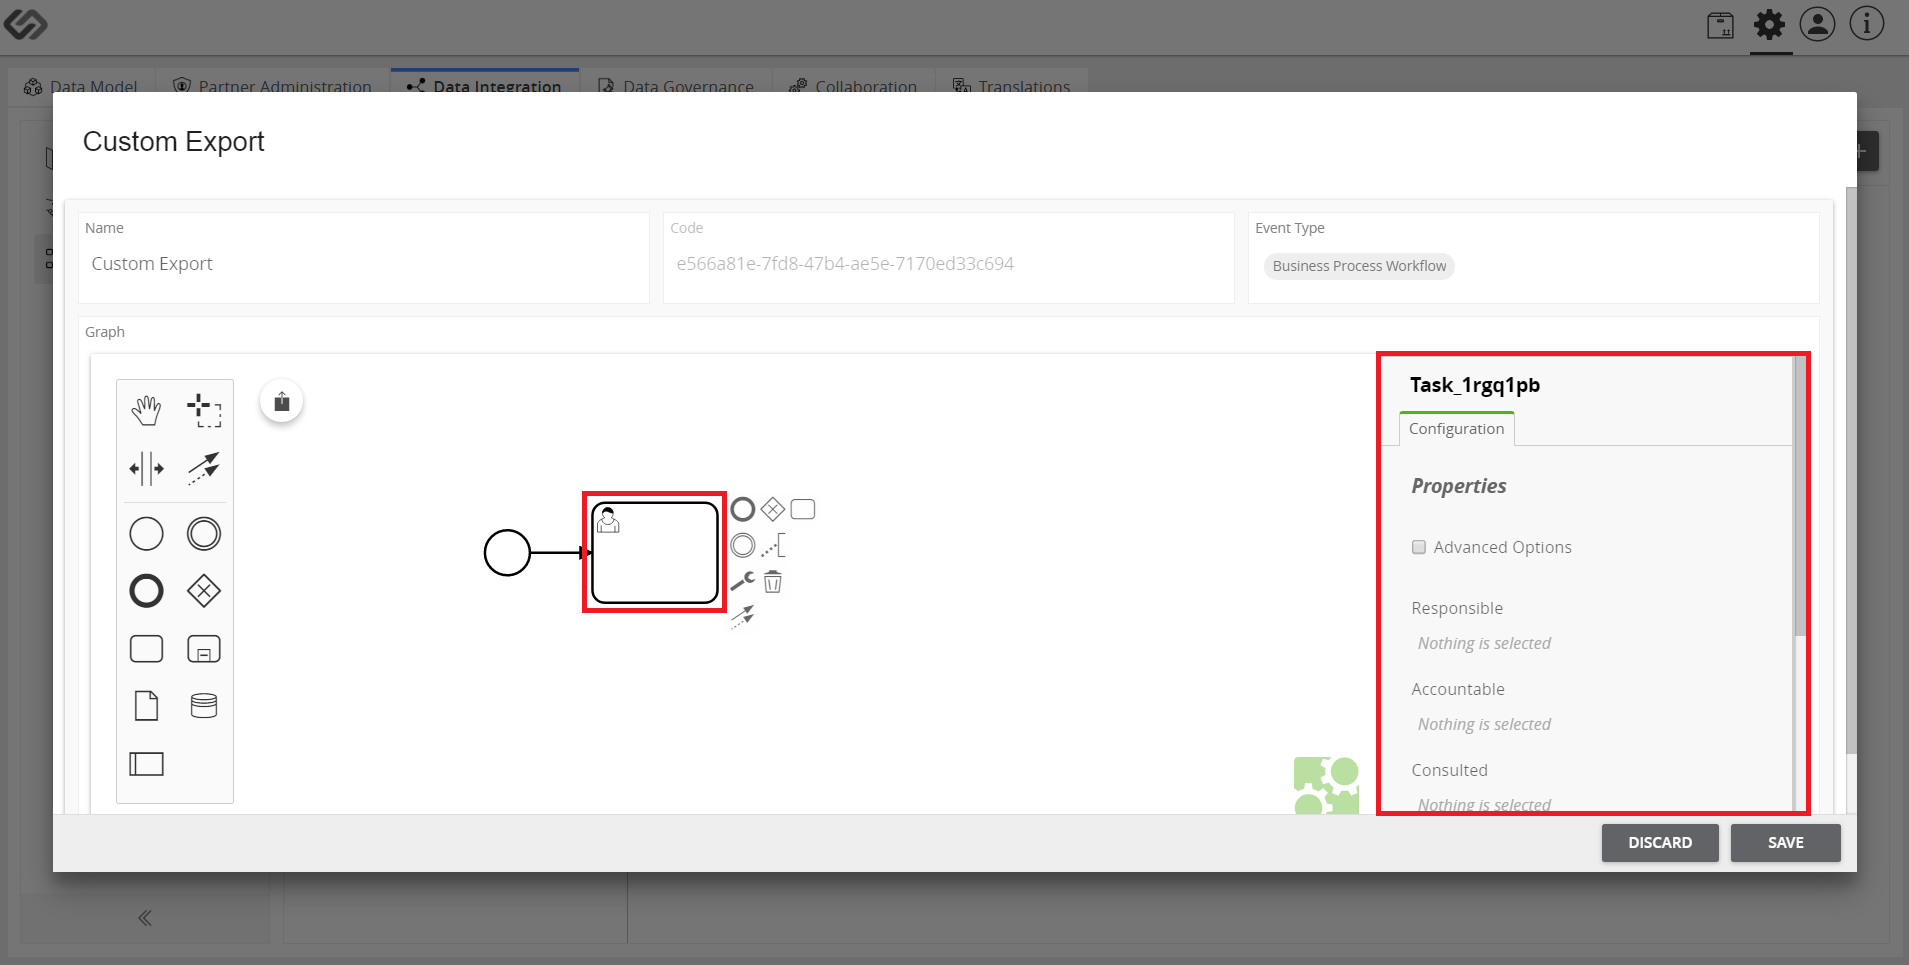Click the Code field value
The width and height of the screenshot is (1909, 965).
[x=845, y=264]
